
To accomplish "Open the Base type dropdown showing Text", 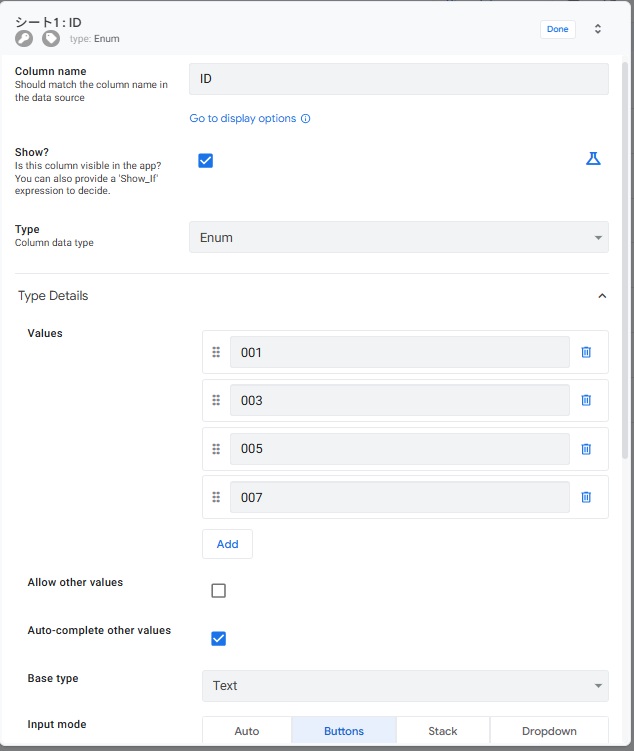I will [404, 686].
